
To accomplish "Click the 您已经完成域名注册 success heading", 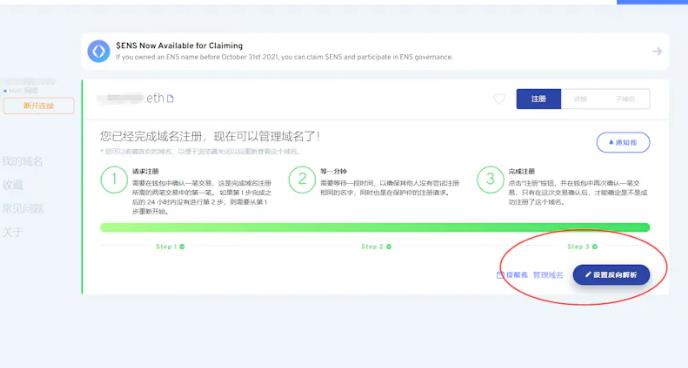I will click(x=210, y=136).
